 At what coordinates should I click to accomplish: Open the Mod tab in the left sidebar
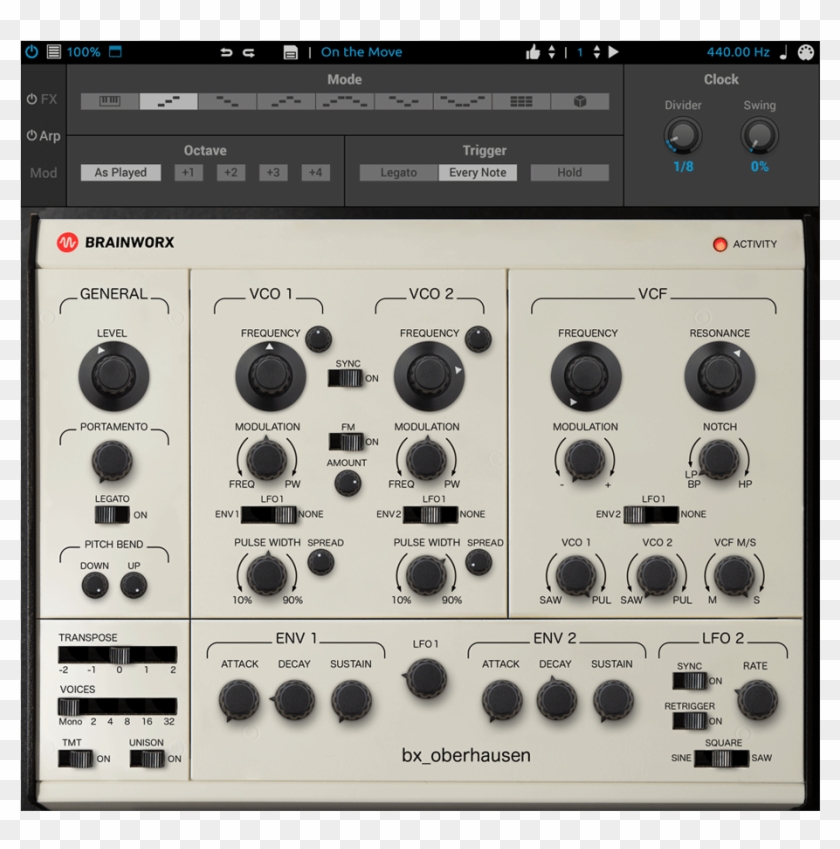click(42, 172)
